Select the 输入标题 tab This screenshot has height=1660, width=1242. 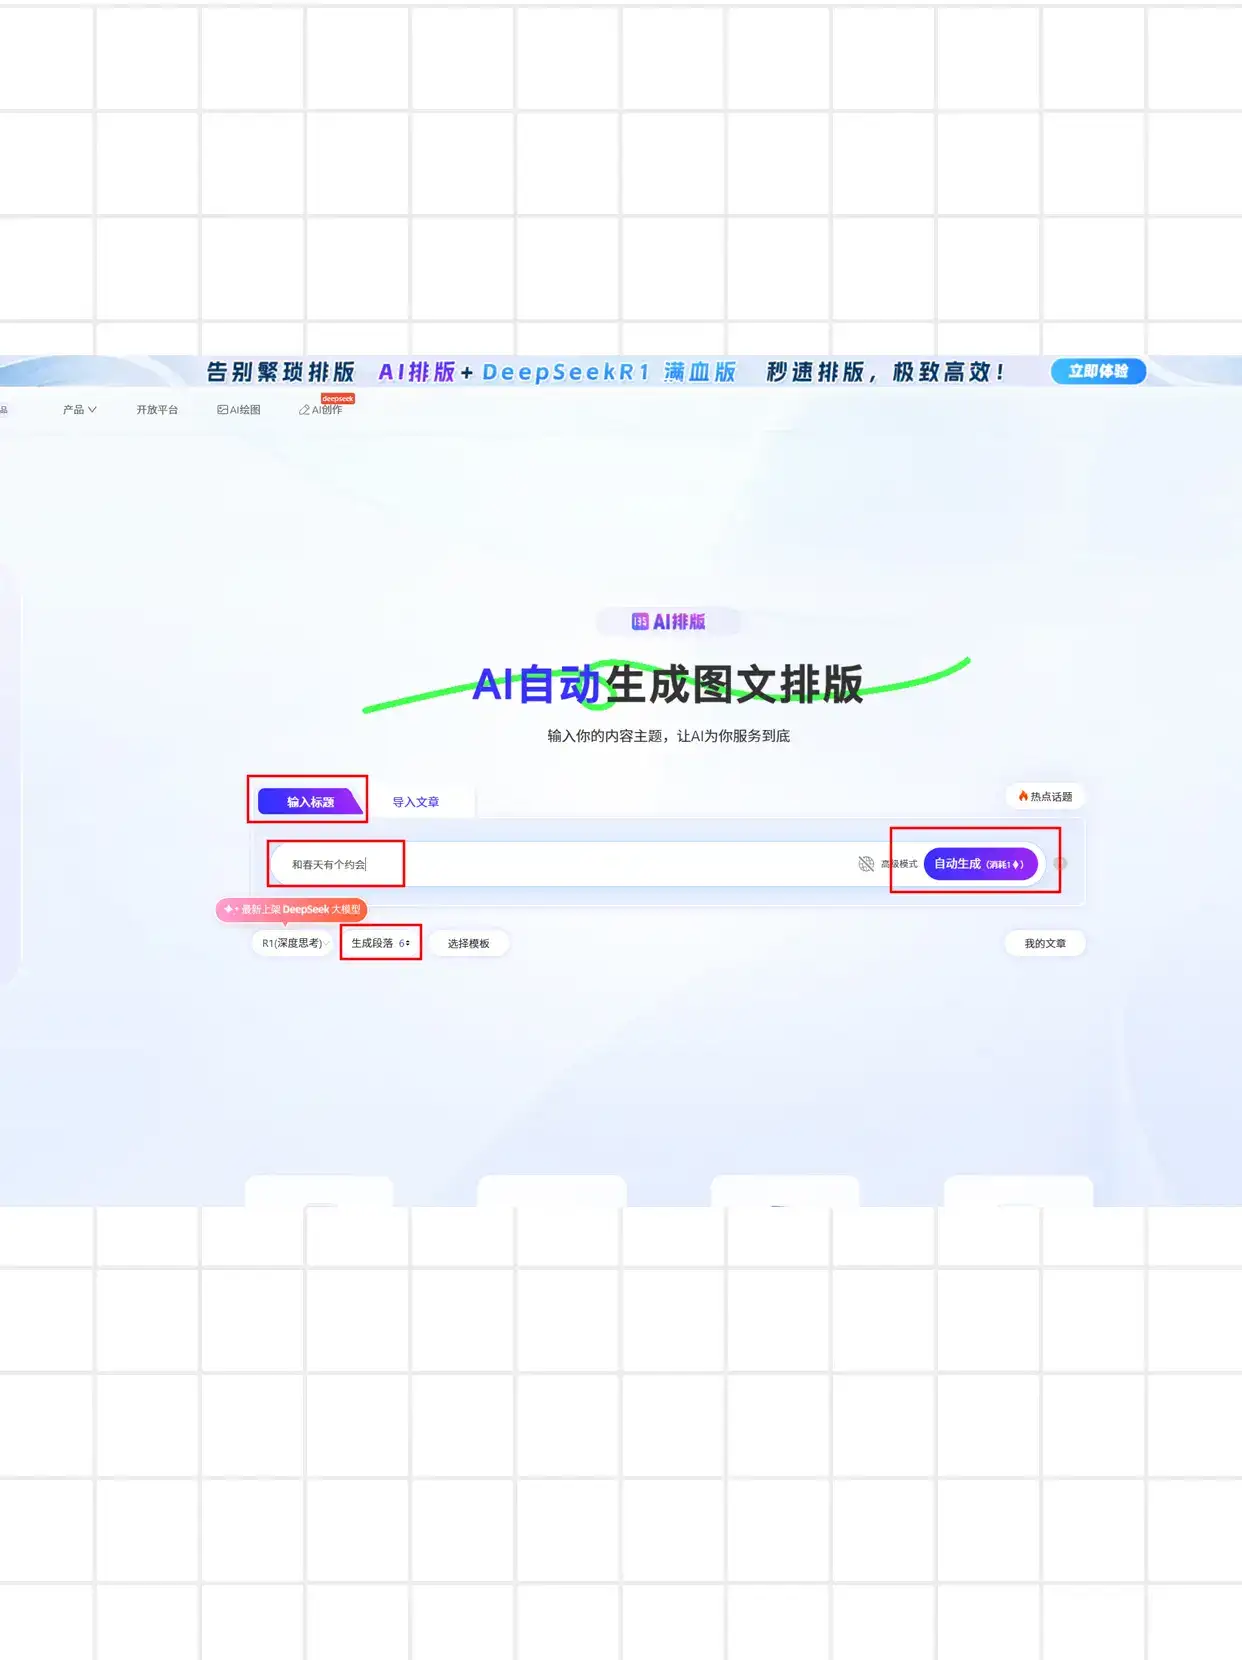310,802
